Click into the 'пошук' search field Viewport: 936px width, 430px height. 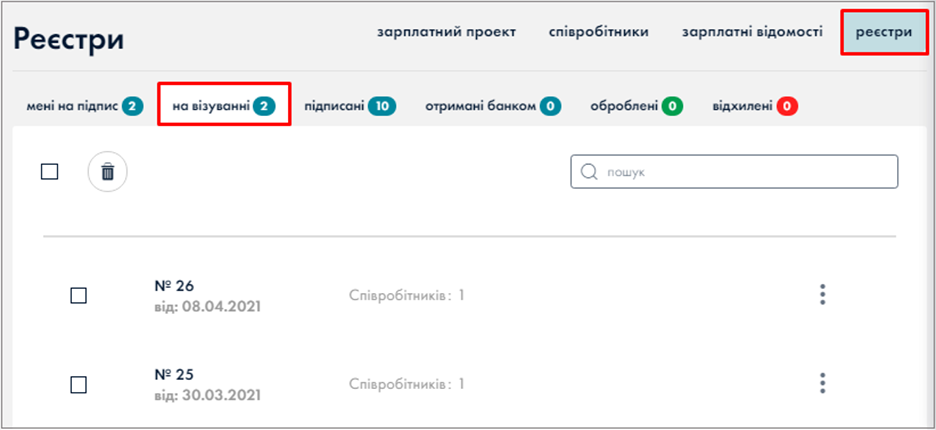pyautogui.click(x=740, y=172)
